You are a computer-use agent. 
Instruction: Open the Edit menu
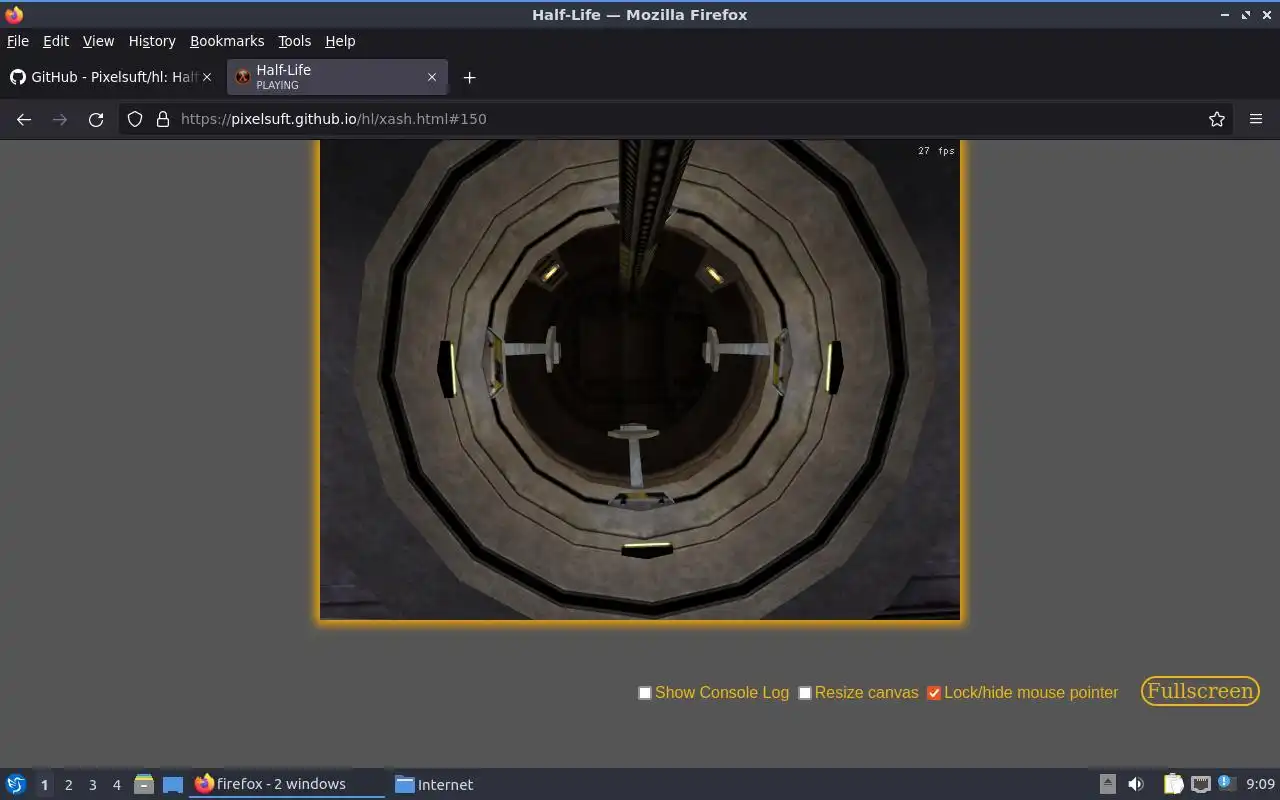[x=56, y=41]
